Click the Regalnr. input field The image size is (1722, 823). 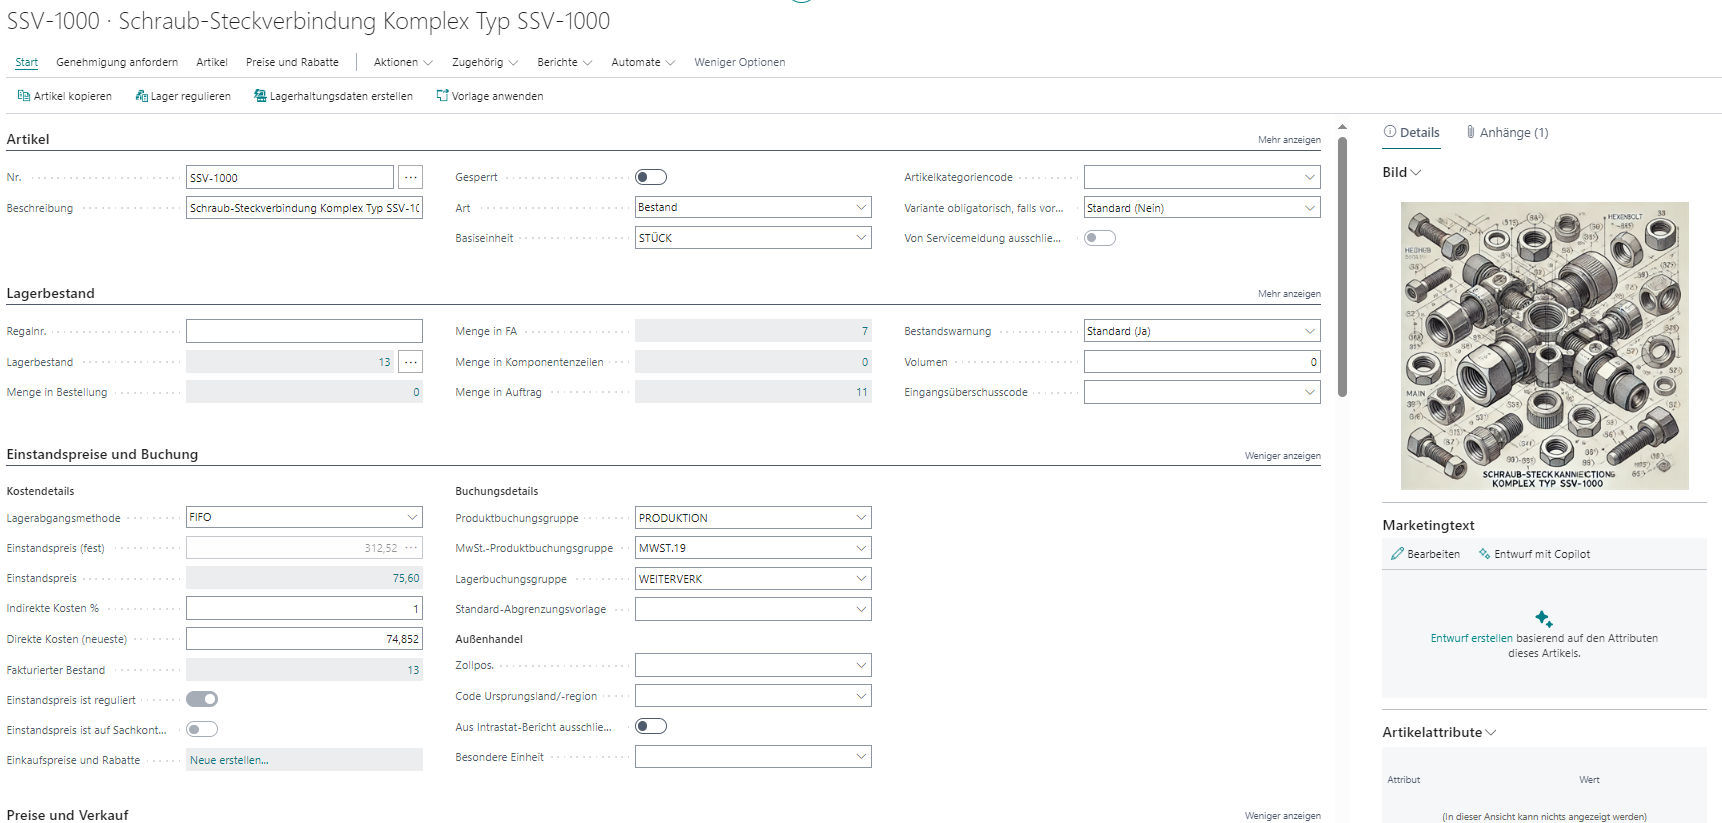point(304,331)
